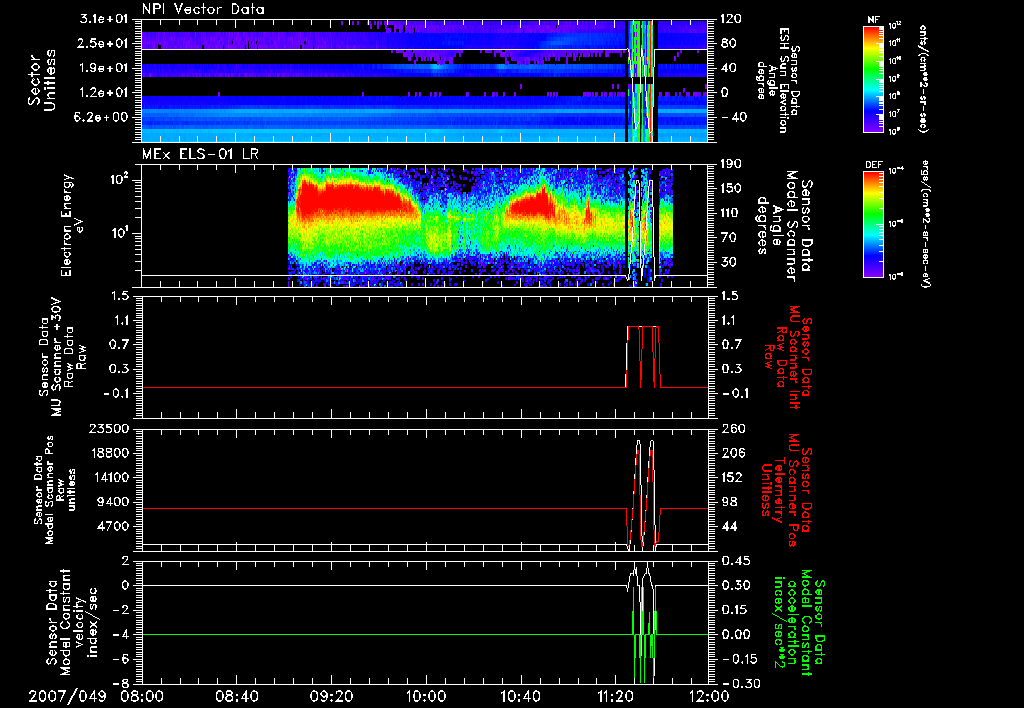
Task: Click the '10:40' time axis label
Action: tap(520, 696)
